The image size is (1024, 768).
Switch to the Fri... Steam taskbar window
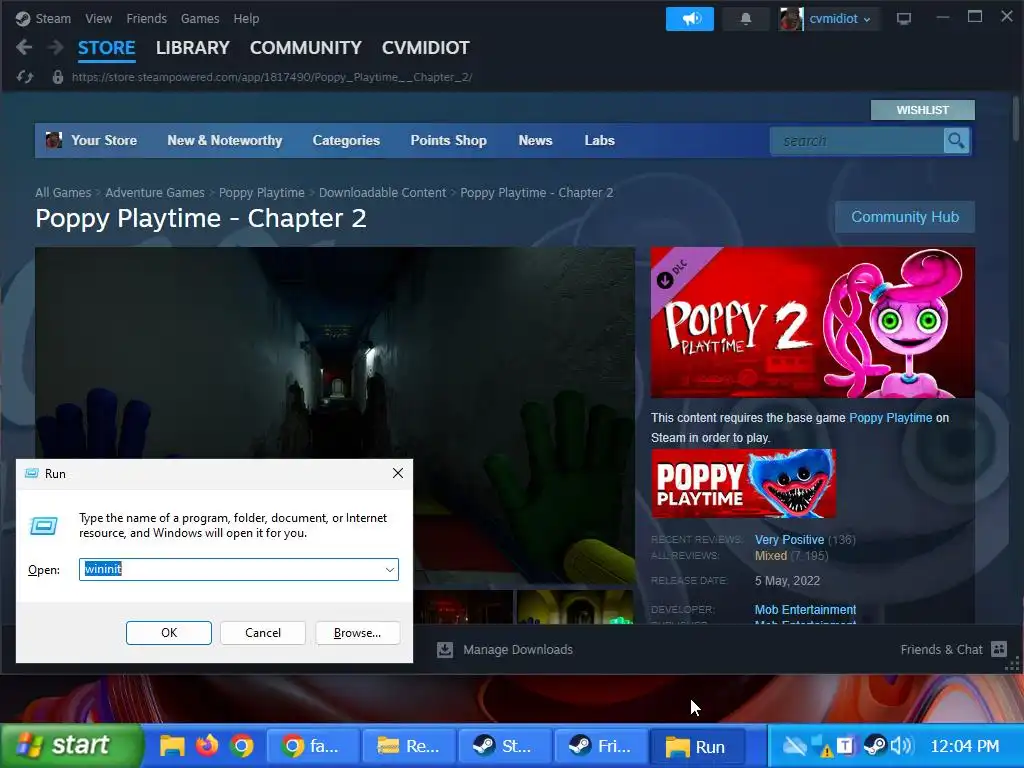(x=601, y=746)
